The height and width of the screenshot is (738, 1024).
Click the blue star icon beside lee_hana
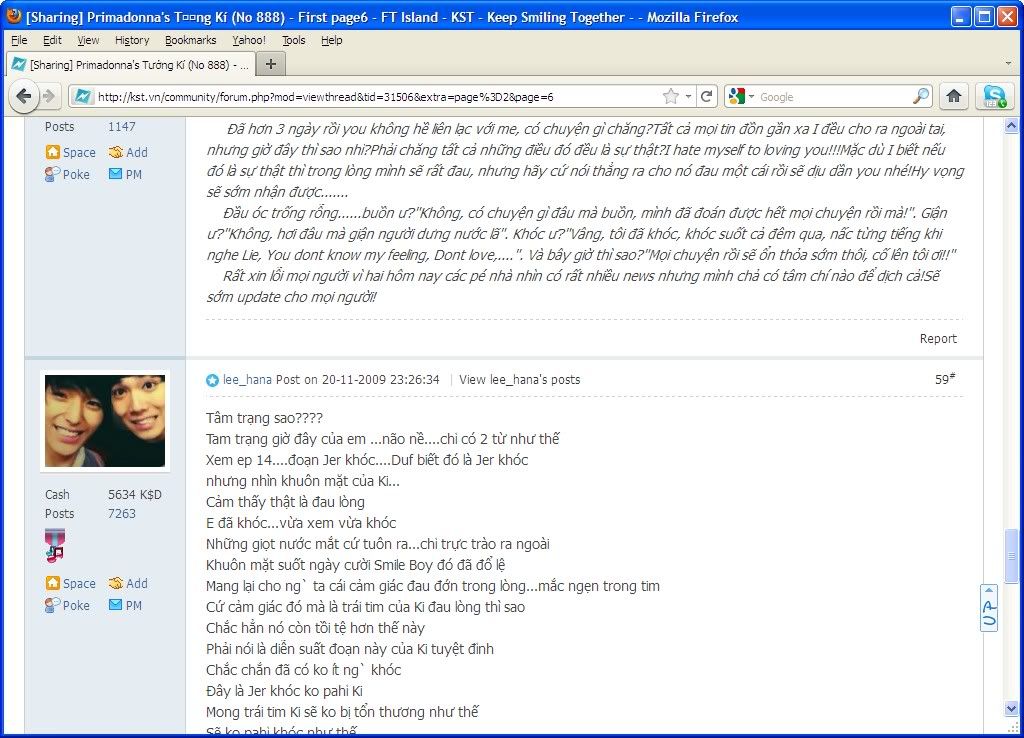pos(212,380)
